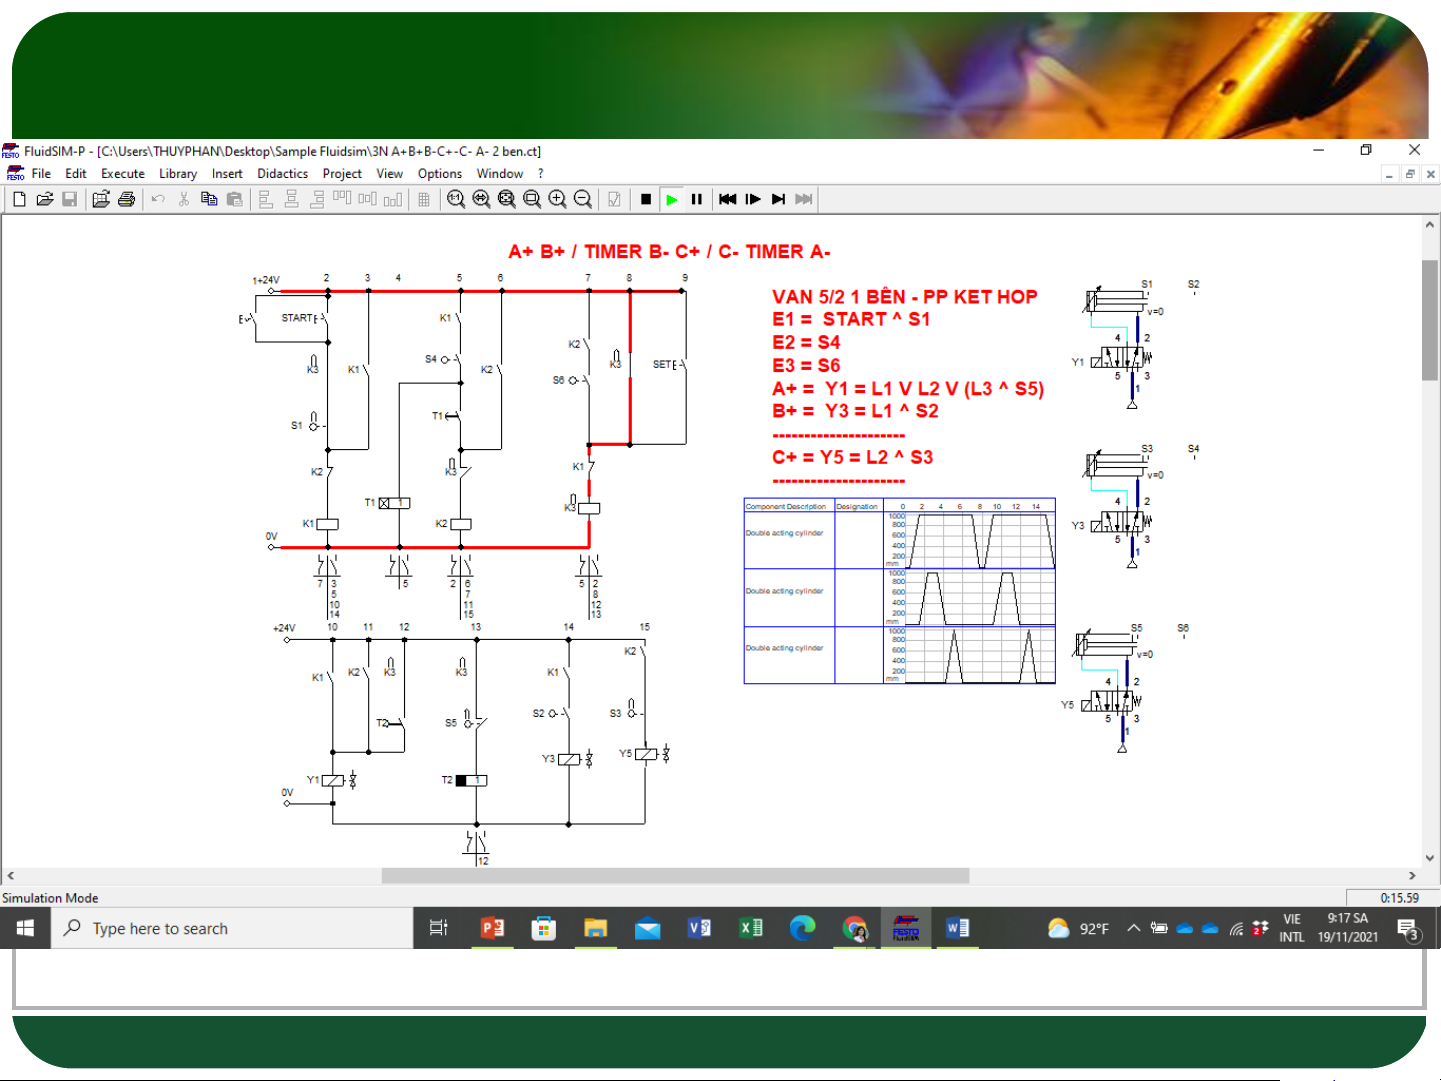The image size is (1441, 1081).
Task: Click the Zoom Out magnifier icon
Action: pyautogui.click(x=583, y=199)
